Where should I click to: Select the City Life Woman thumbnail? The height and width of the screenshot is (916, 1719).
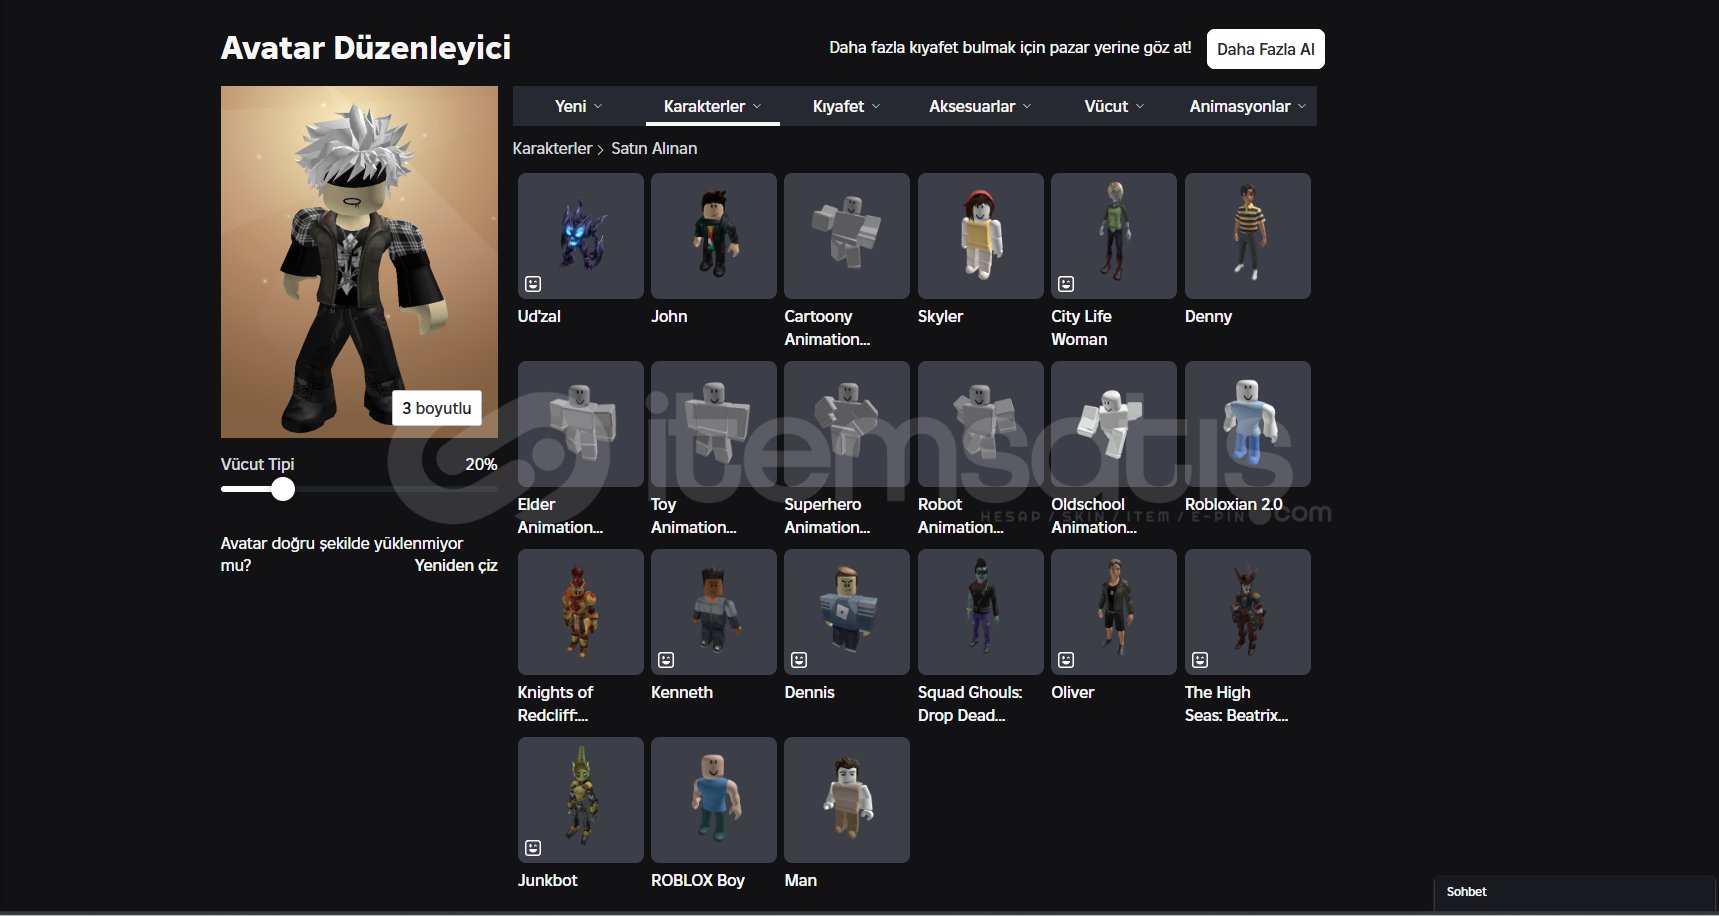coord(1114,236)
